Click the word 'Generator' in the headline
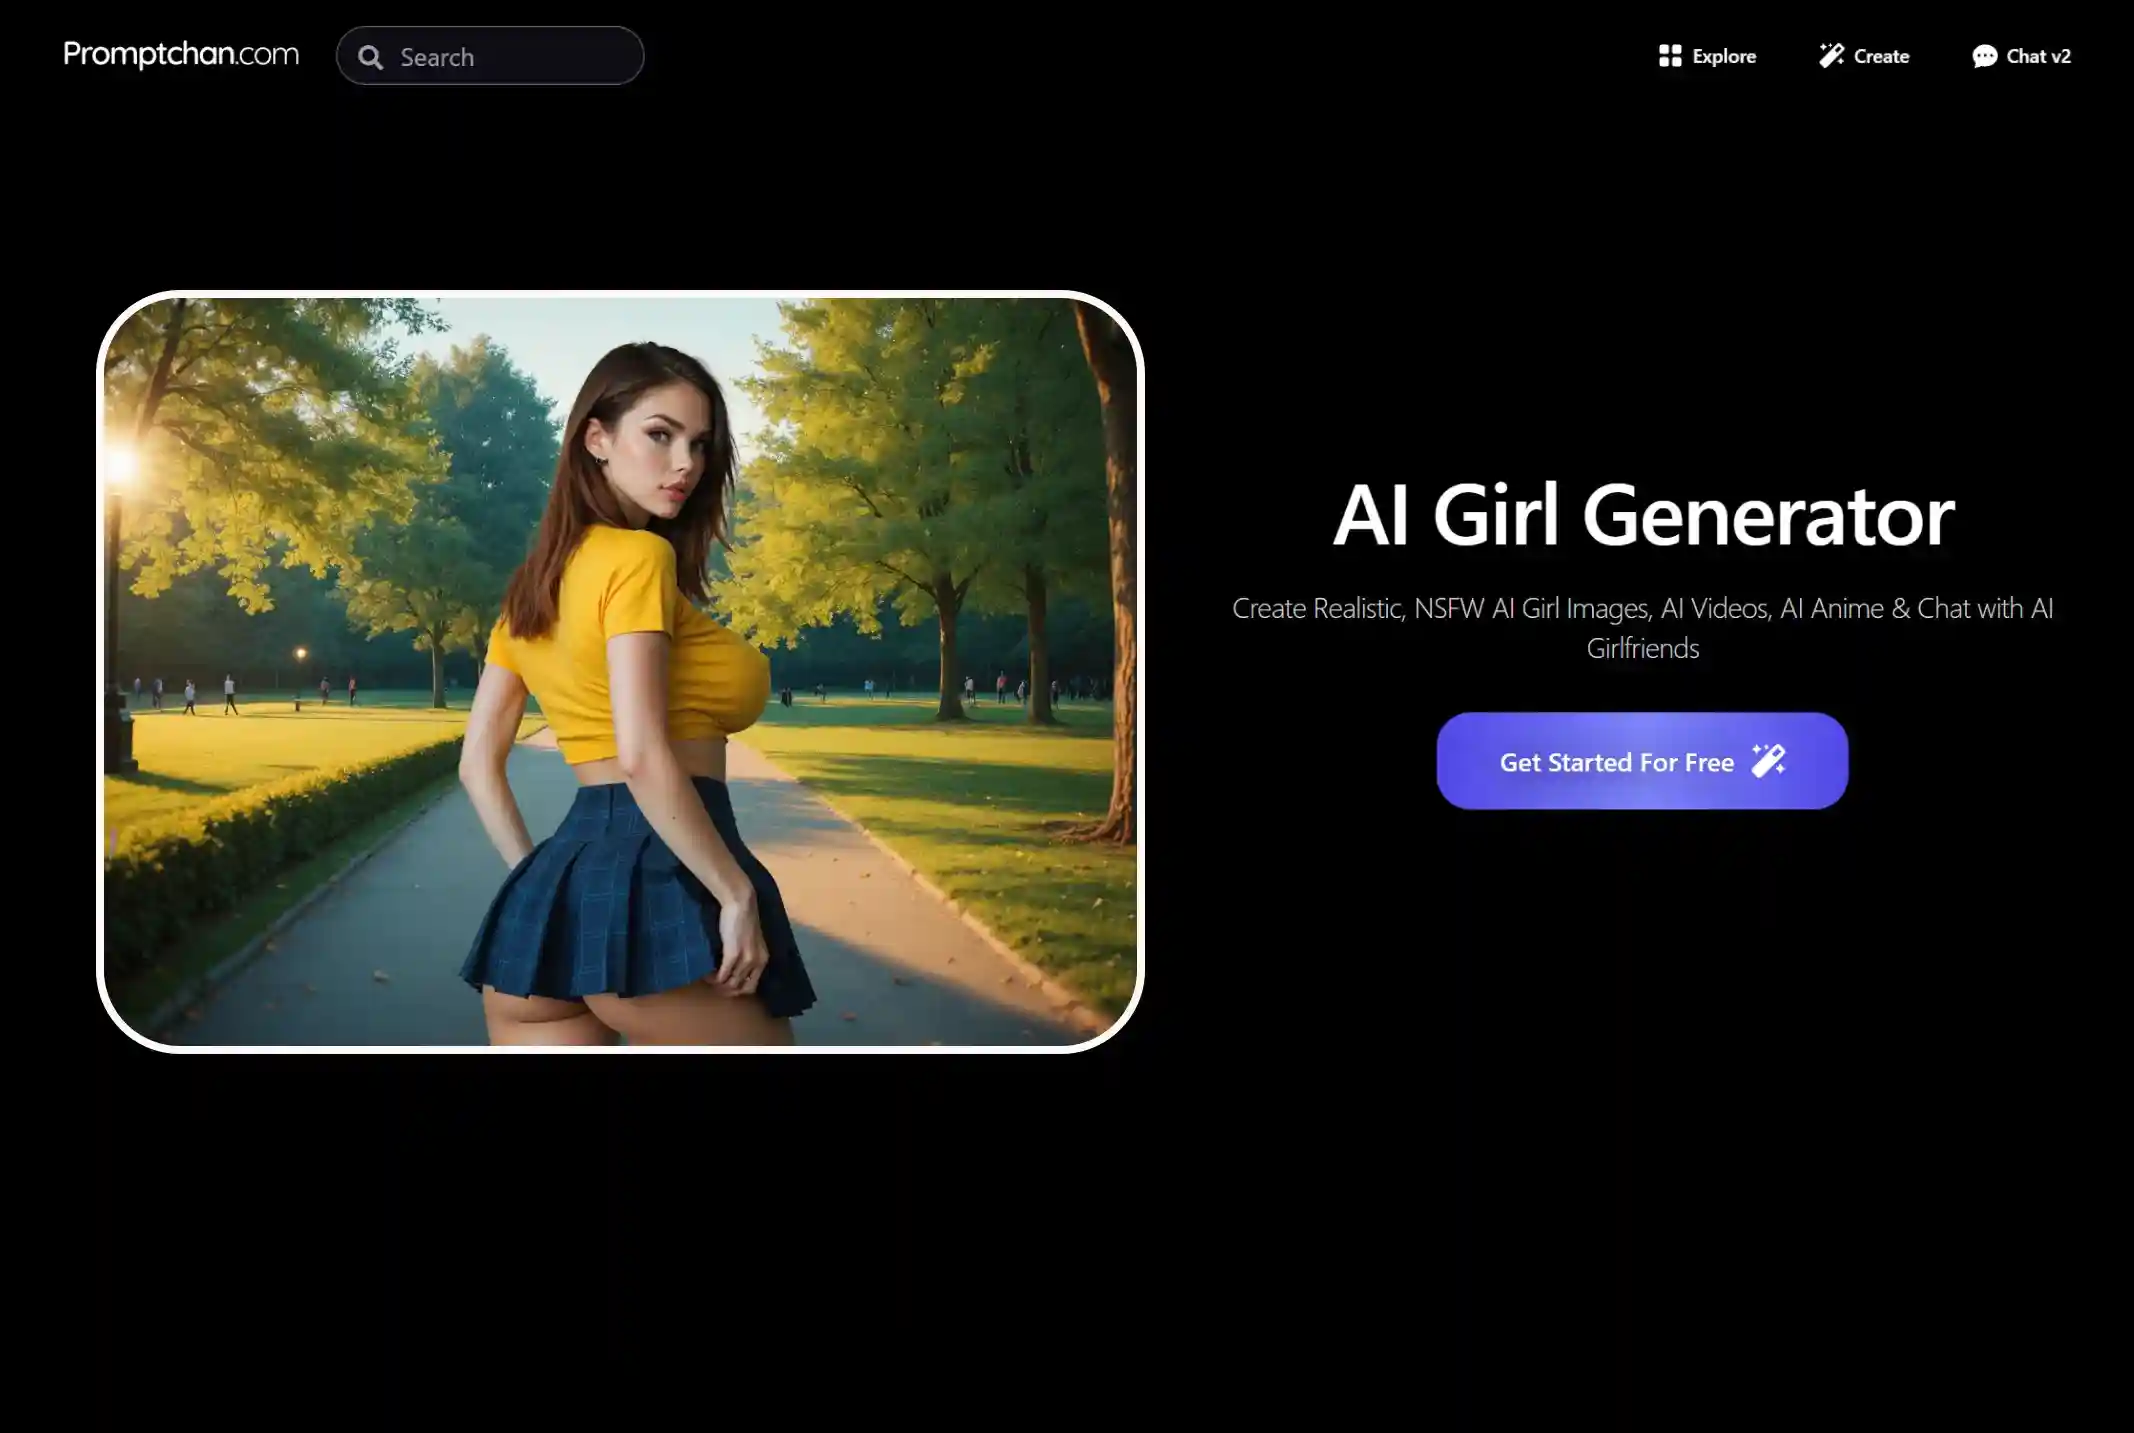 point(1767,516)
